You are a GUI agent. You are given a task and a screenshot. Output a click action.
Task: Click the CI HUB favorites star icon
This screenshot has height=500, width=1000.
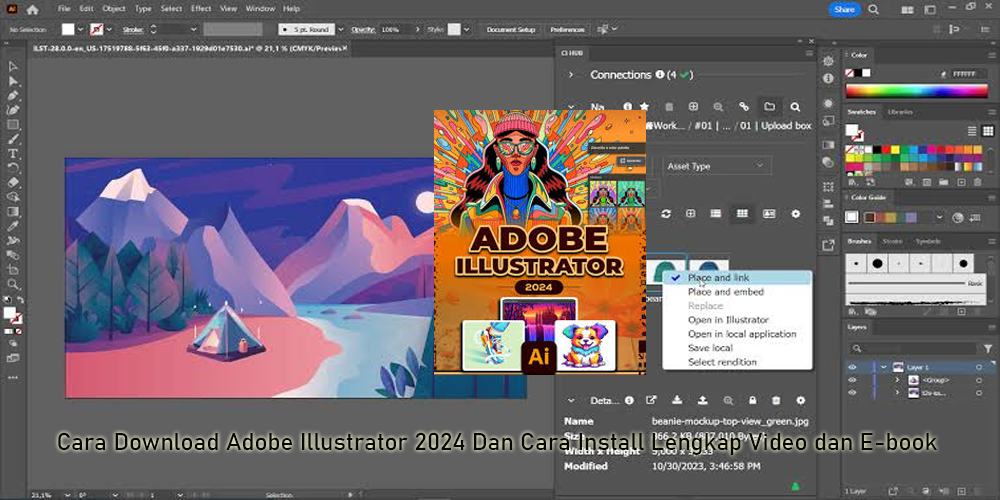644,107
